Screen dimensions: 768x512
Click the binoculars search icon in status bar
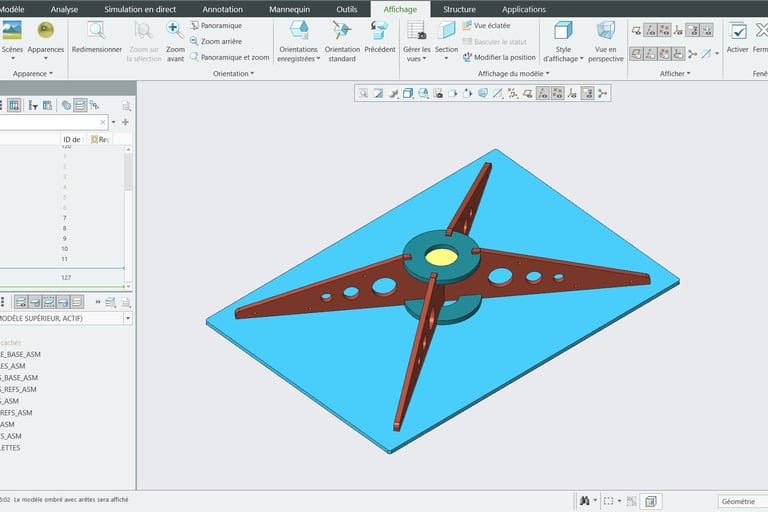pyautogui.click(x=585, y=501)
